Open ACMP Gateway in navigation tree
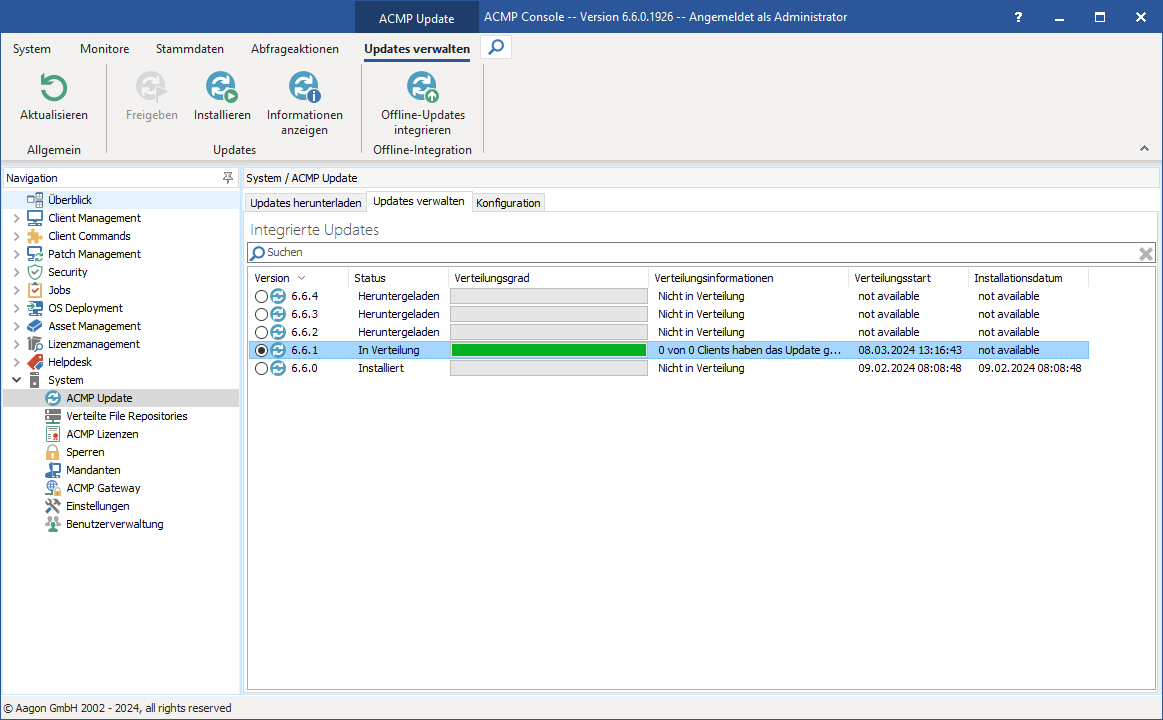 point(103,488)
